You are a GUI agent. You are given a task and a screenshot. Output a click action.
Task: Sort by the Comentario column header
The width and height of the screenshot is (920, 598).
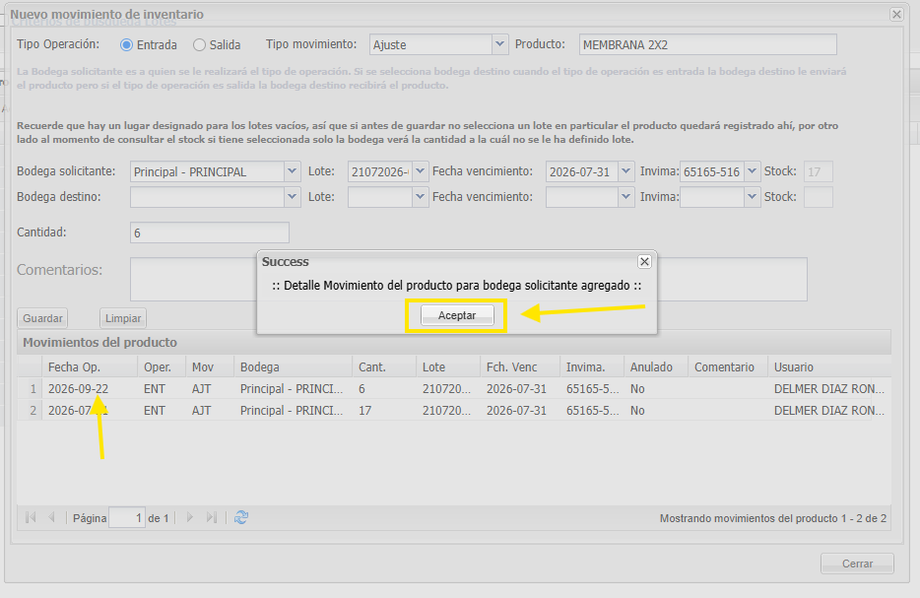coord(728,367)
